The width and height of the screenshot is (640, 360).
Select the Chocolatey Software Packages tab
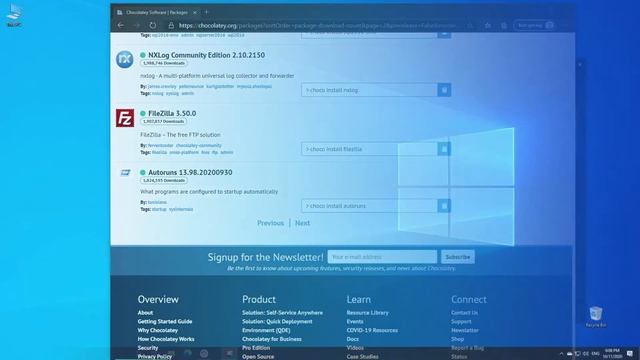[157, 13]
